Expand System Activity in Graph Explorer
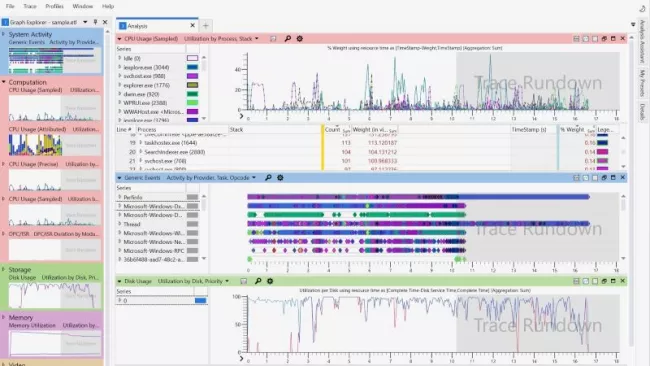The height and width of the screenshot is (366, 650). (4, 34)
